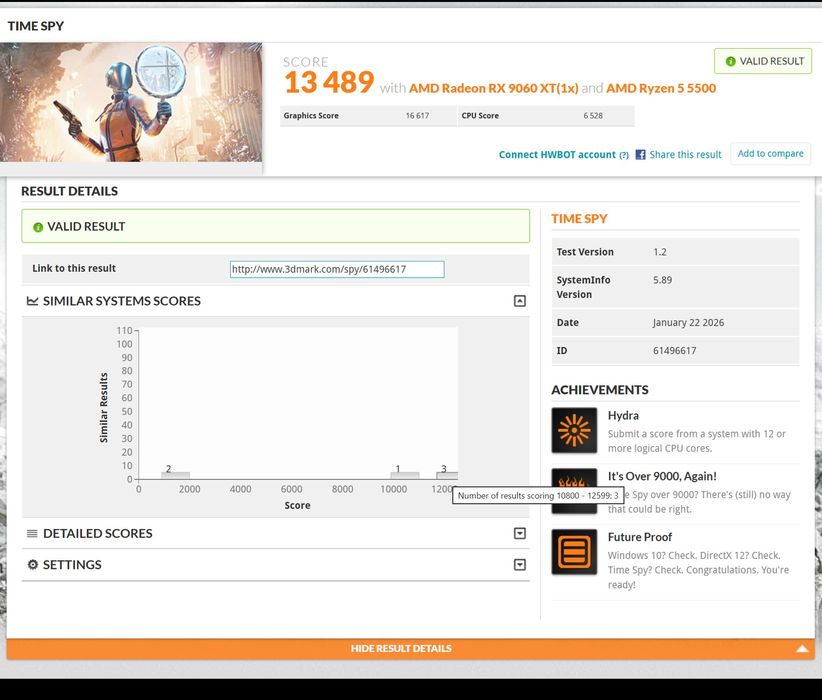
Task: Click the Similar Results axis label
Action: tap(104, 407)
